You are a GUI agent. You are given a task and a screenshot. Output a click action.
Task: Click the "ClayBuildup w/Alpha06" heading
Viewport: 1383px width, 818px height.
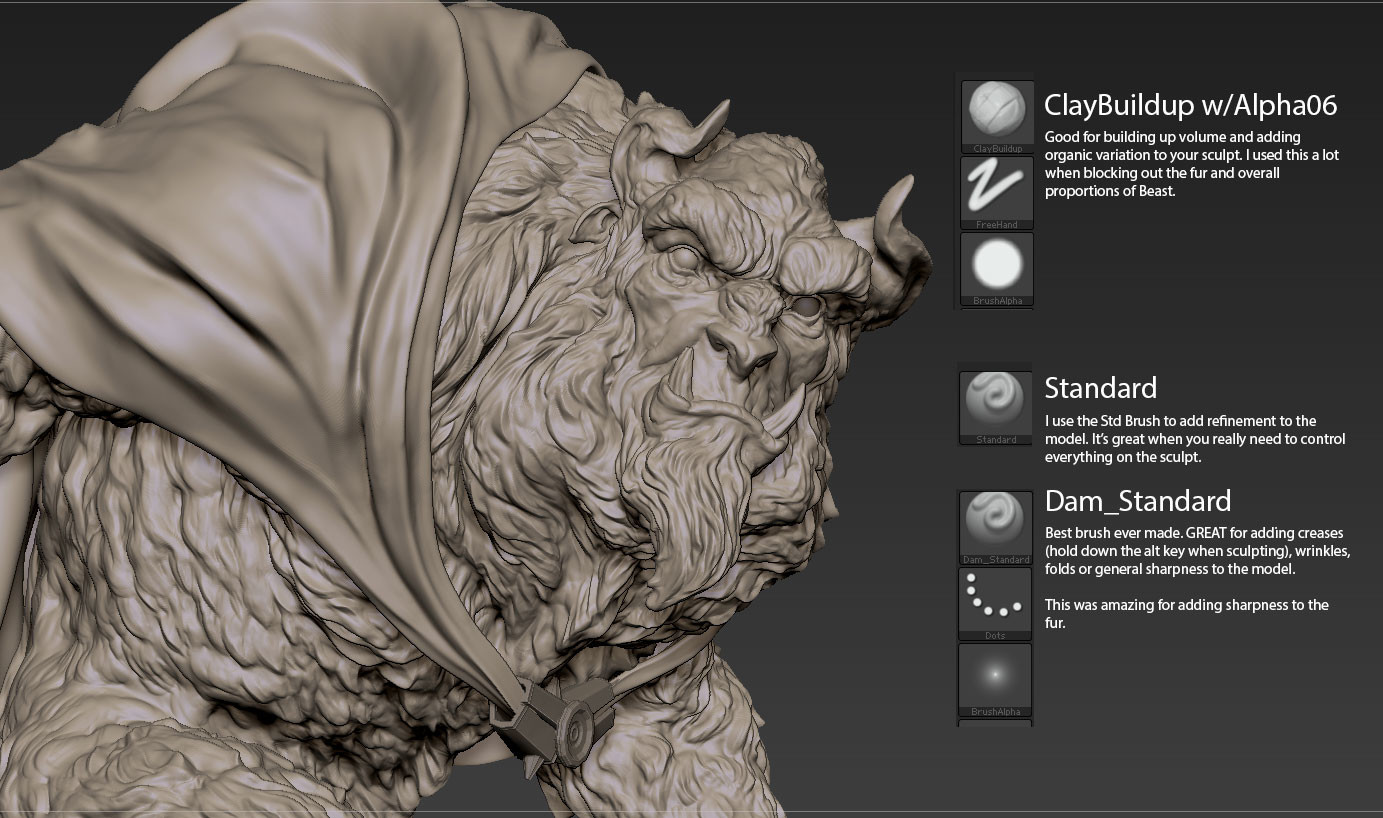pos(1190,105)
